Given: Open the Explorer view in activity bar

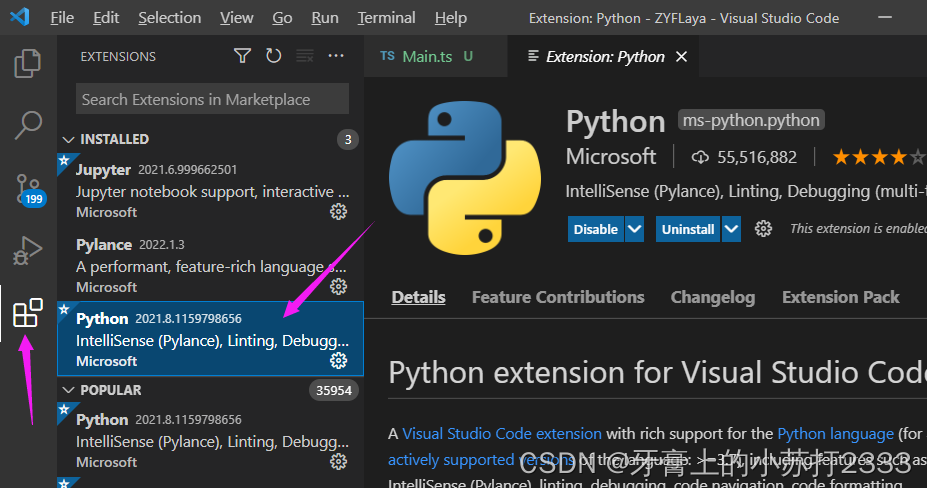Looking at the screenshot, I should 27,63.
